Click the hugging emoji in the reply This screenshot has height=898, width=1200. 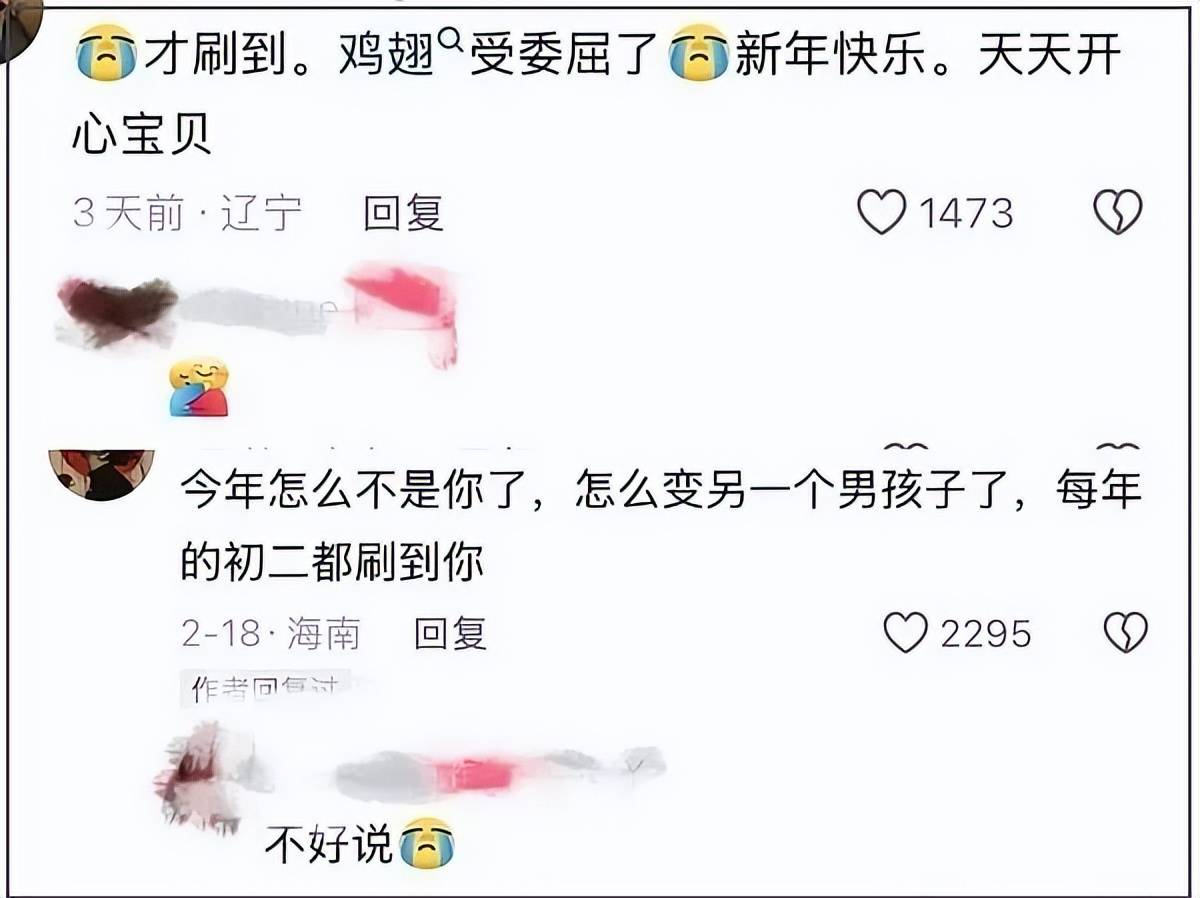[x=199, y=388]
